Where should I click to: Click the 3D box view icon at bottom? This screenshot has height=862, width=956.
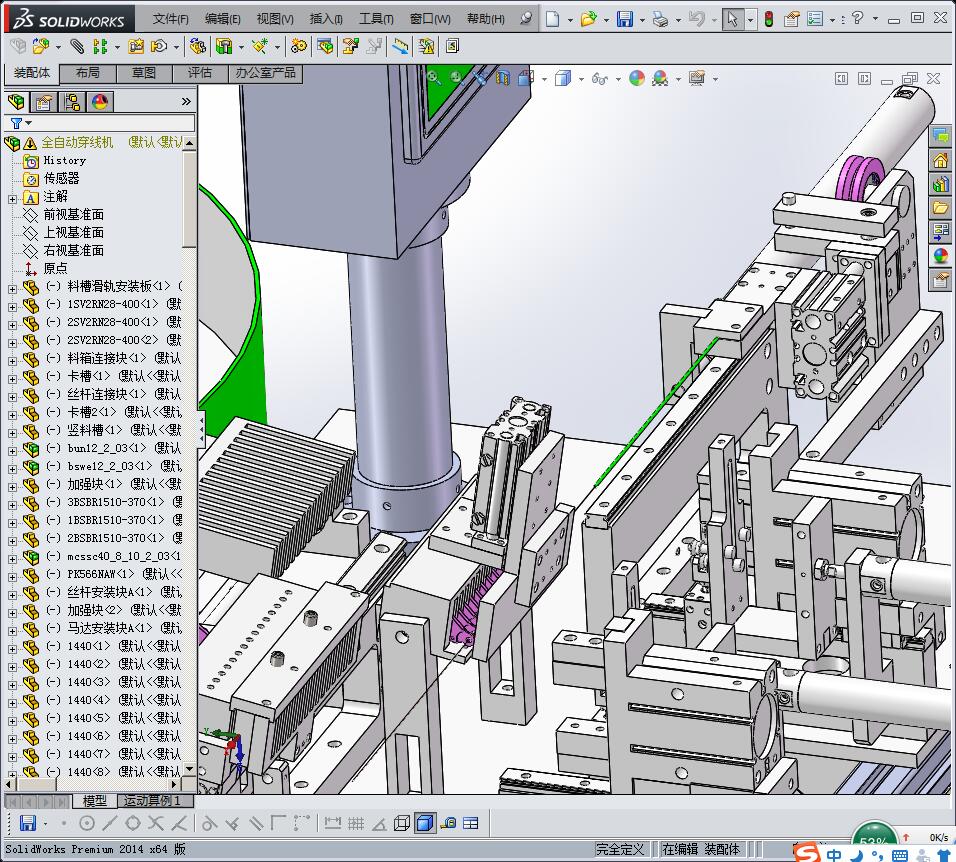(424, 823)
